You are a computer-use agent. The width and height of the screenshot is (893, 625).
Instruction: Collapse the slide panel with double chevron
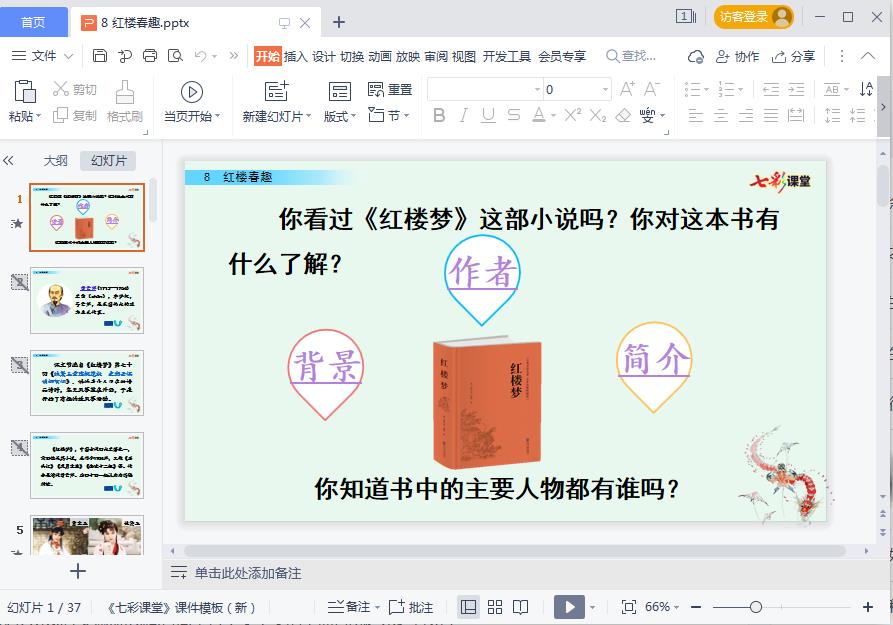pos(8,161)
